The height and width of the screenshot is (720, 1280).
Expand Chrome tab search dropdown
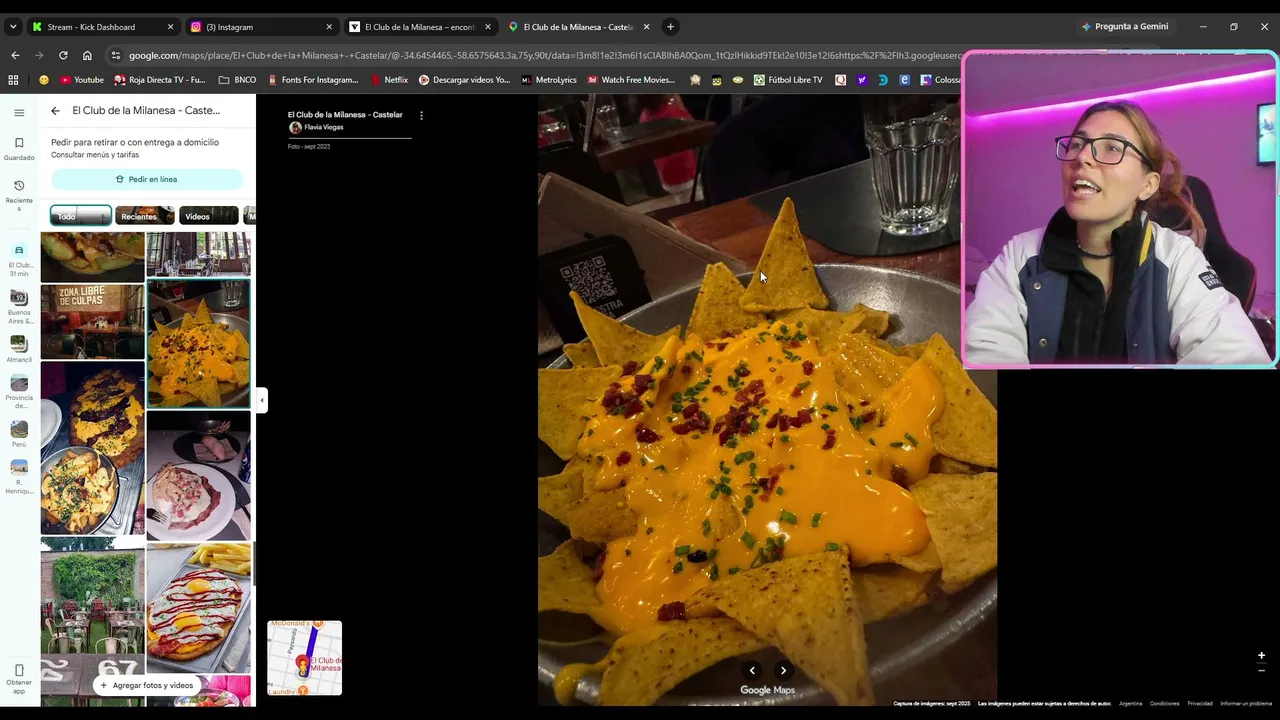click(x=12, y=27)
